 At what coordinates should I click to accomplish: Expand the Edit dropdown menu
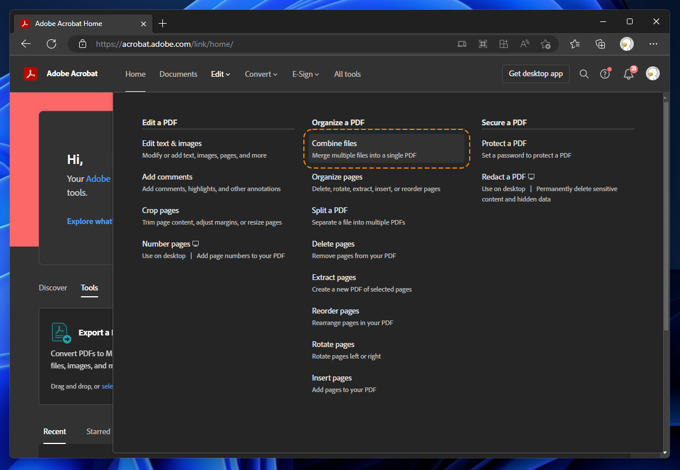pos(220,74)
